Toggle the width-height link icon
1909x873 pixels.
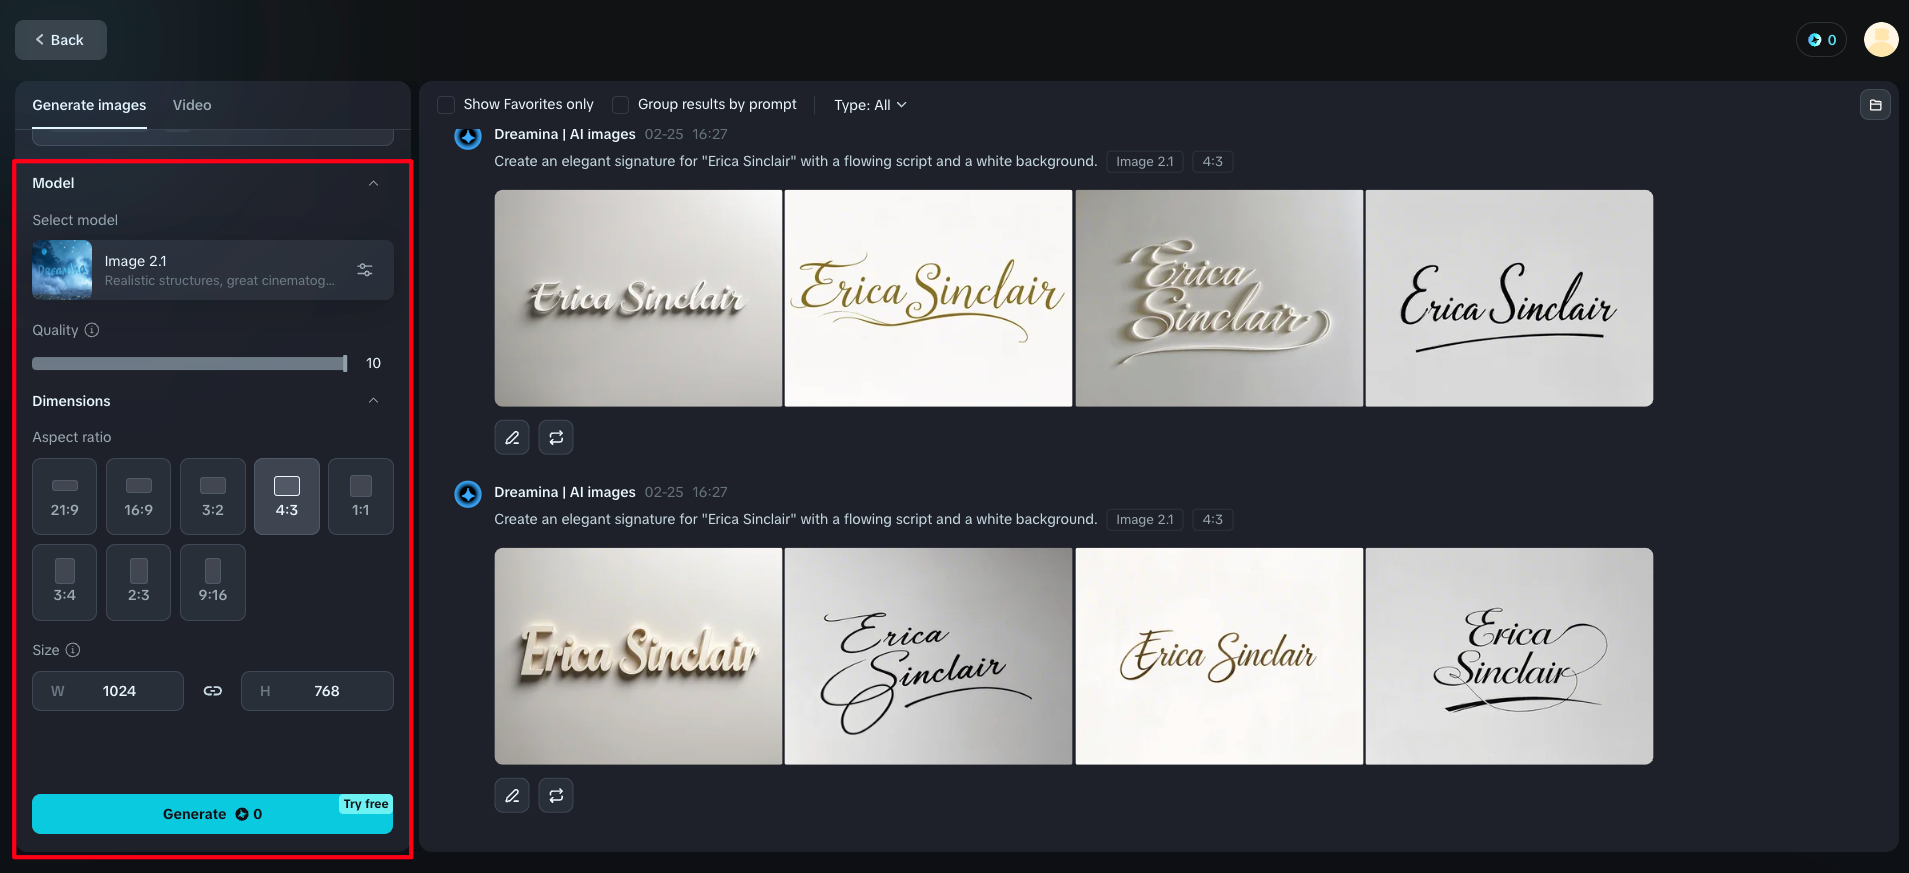(213, 691)
